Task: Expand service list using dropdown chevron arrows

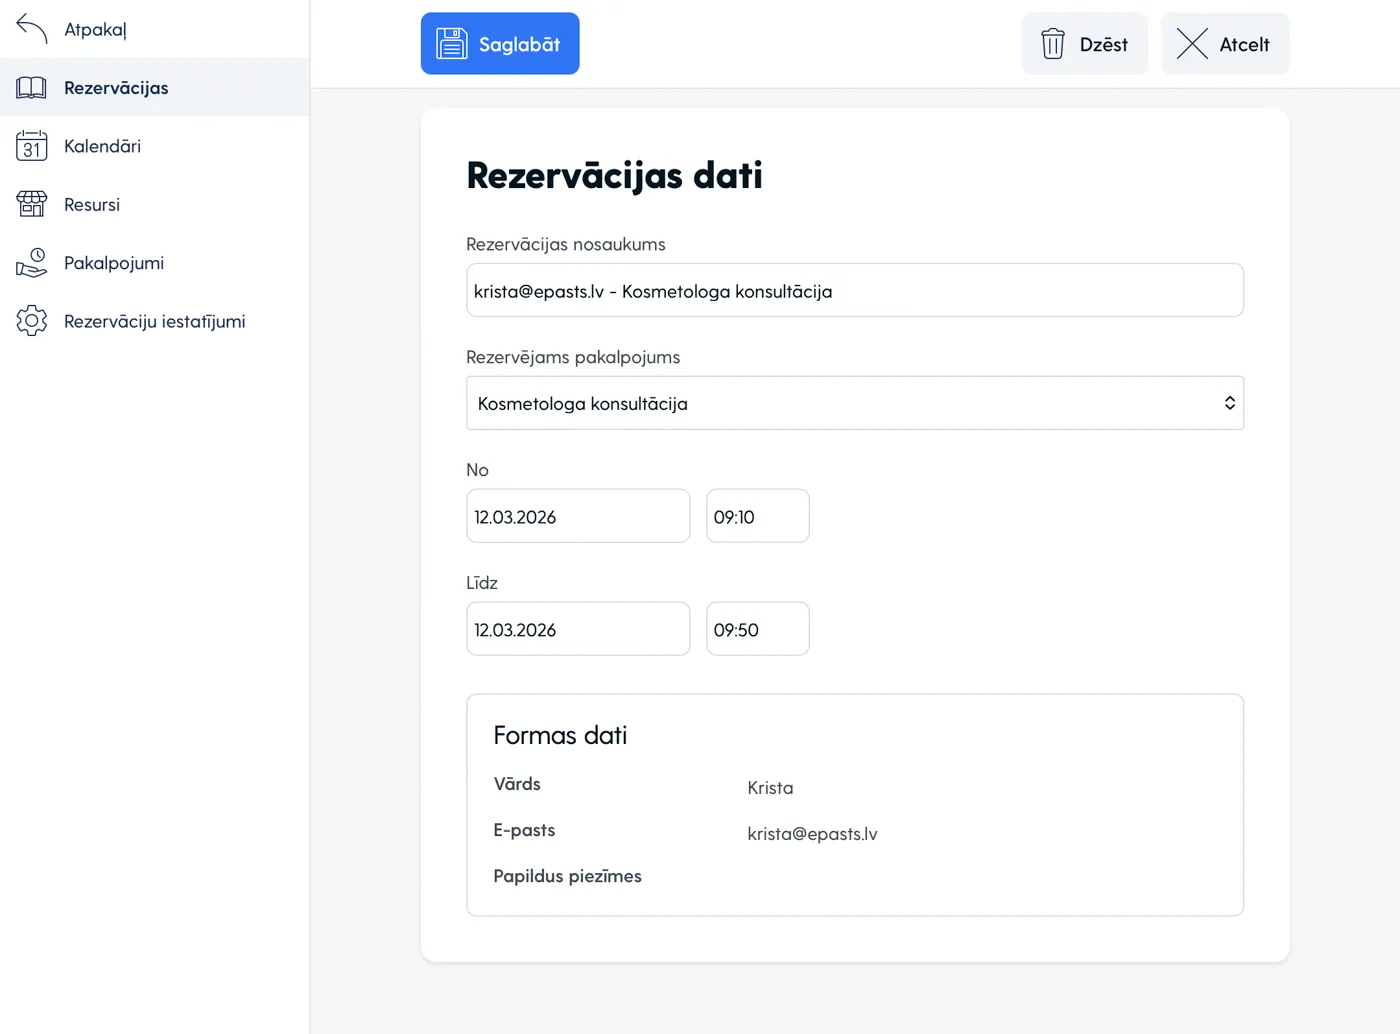Action: click(1229, 403)
